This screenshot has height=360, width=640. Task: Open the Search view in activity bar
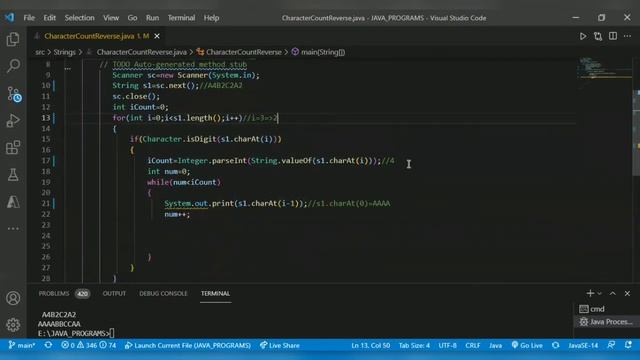point(13,66)
